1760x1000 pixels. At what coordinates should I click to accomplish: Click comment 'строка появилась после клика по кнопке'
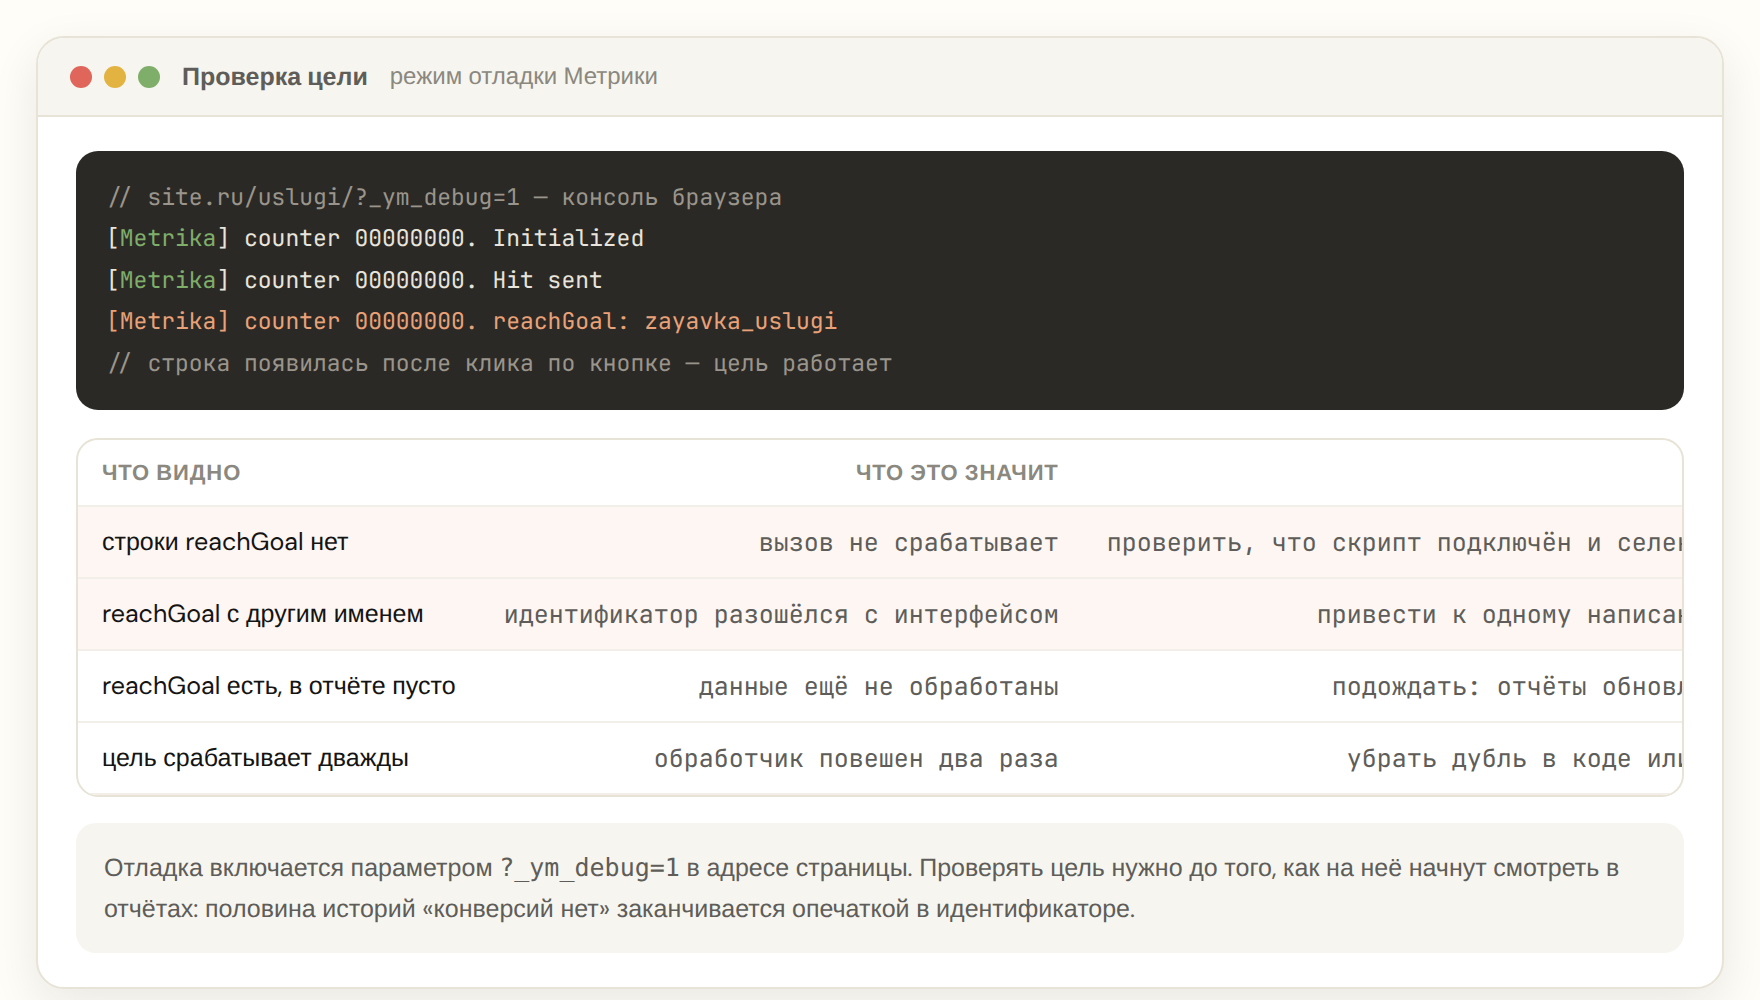500,363
